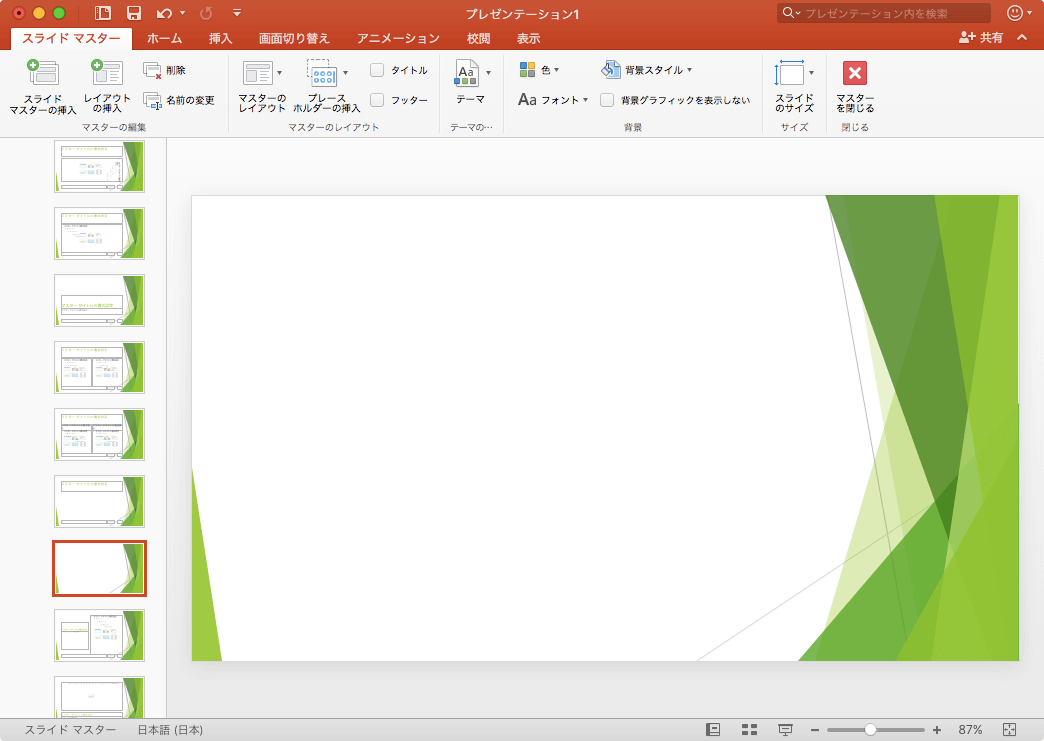
Task: Click the 87% zoom level
Action: 970,730
